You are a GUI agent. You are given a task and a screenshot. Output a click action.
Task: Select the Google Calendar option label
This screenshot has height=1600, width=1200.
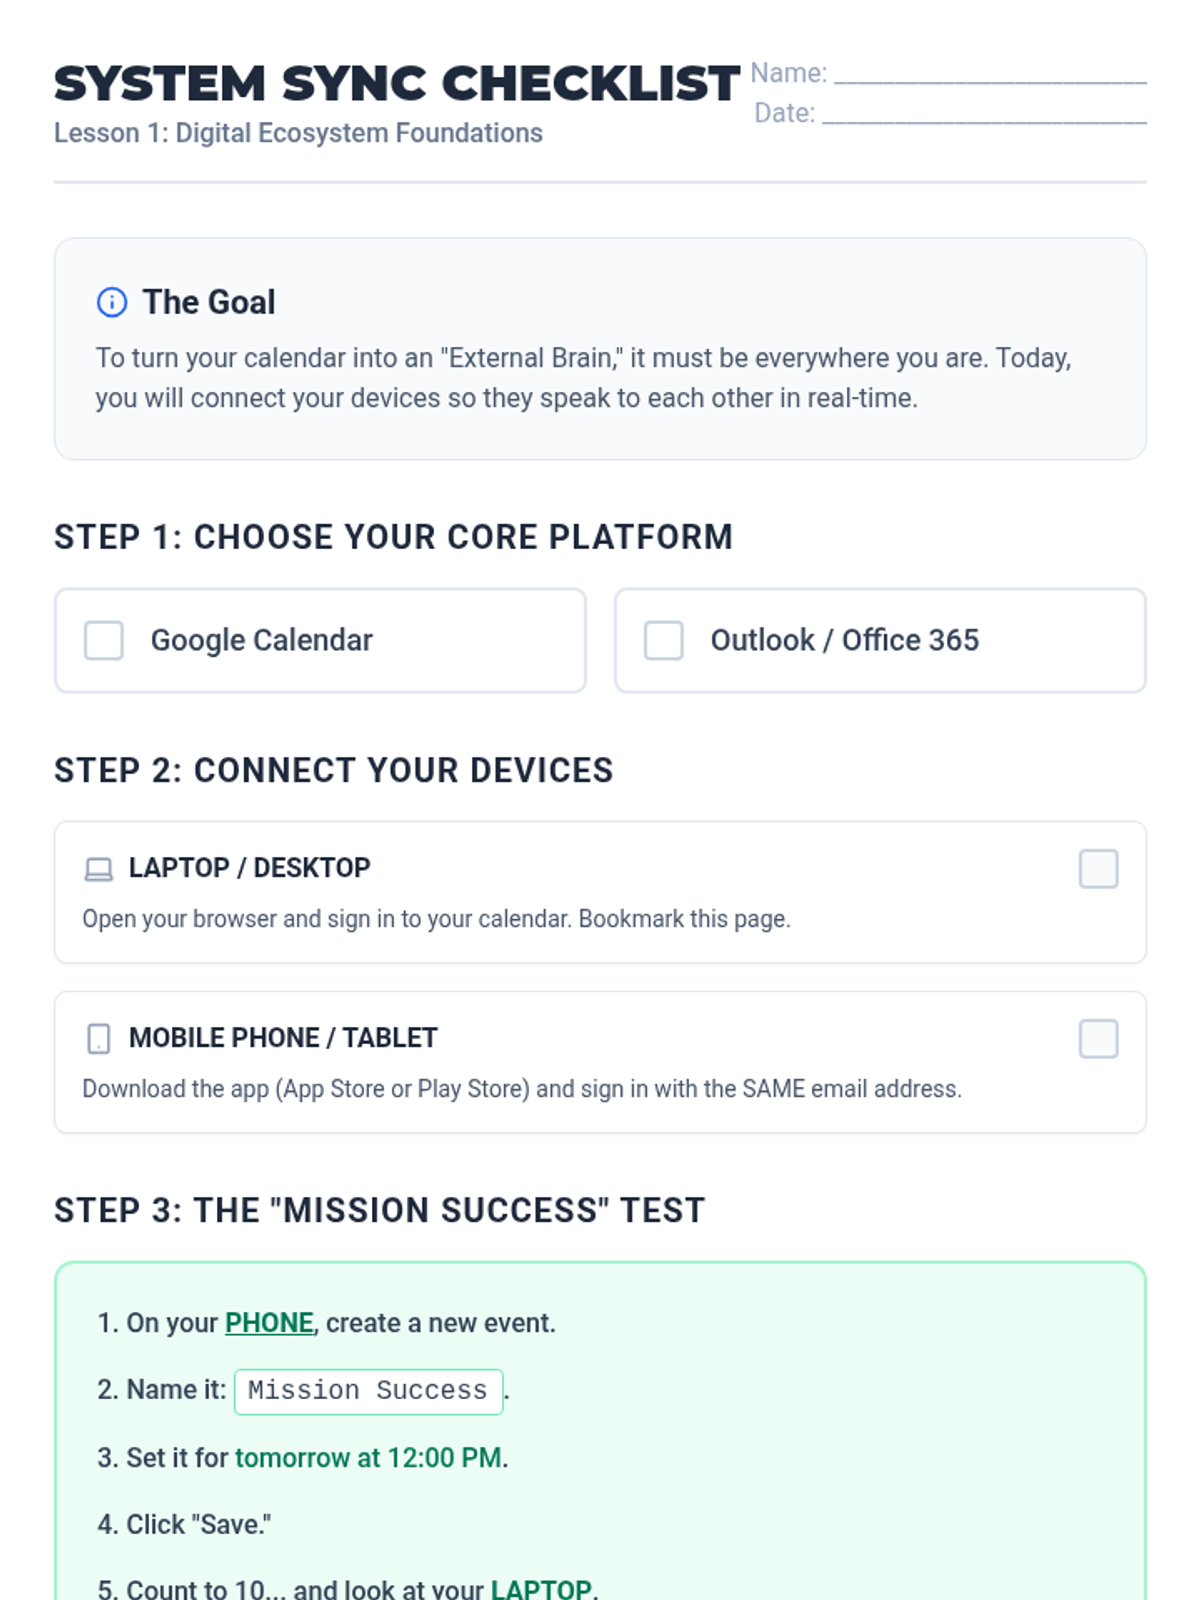(x=262, y=641)
